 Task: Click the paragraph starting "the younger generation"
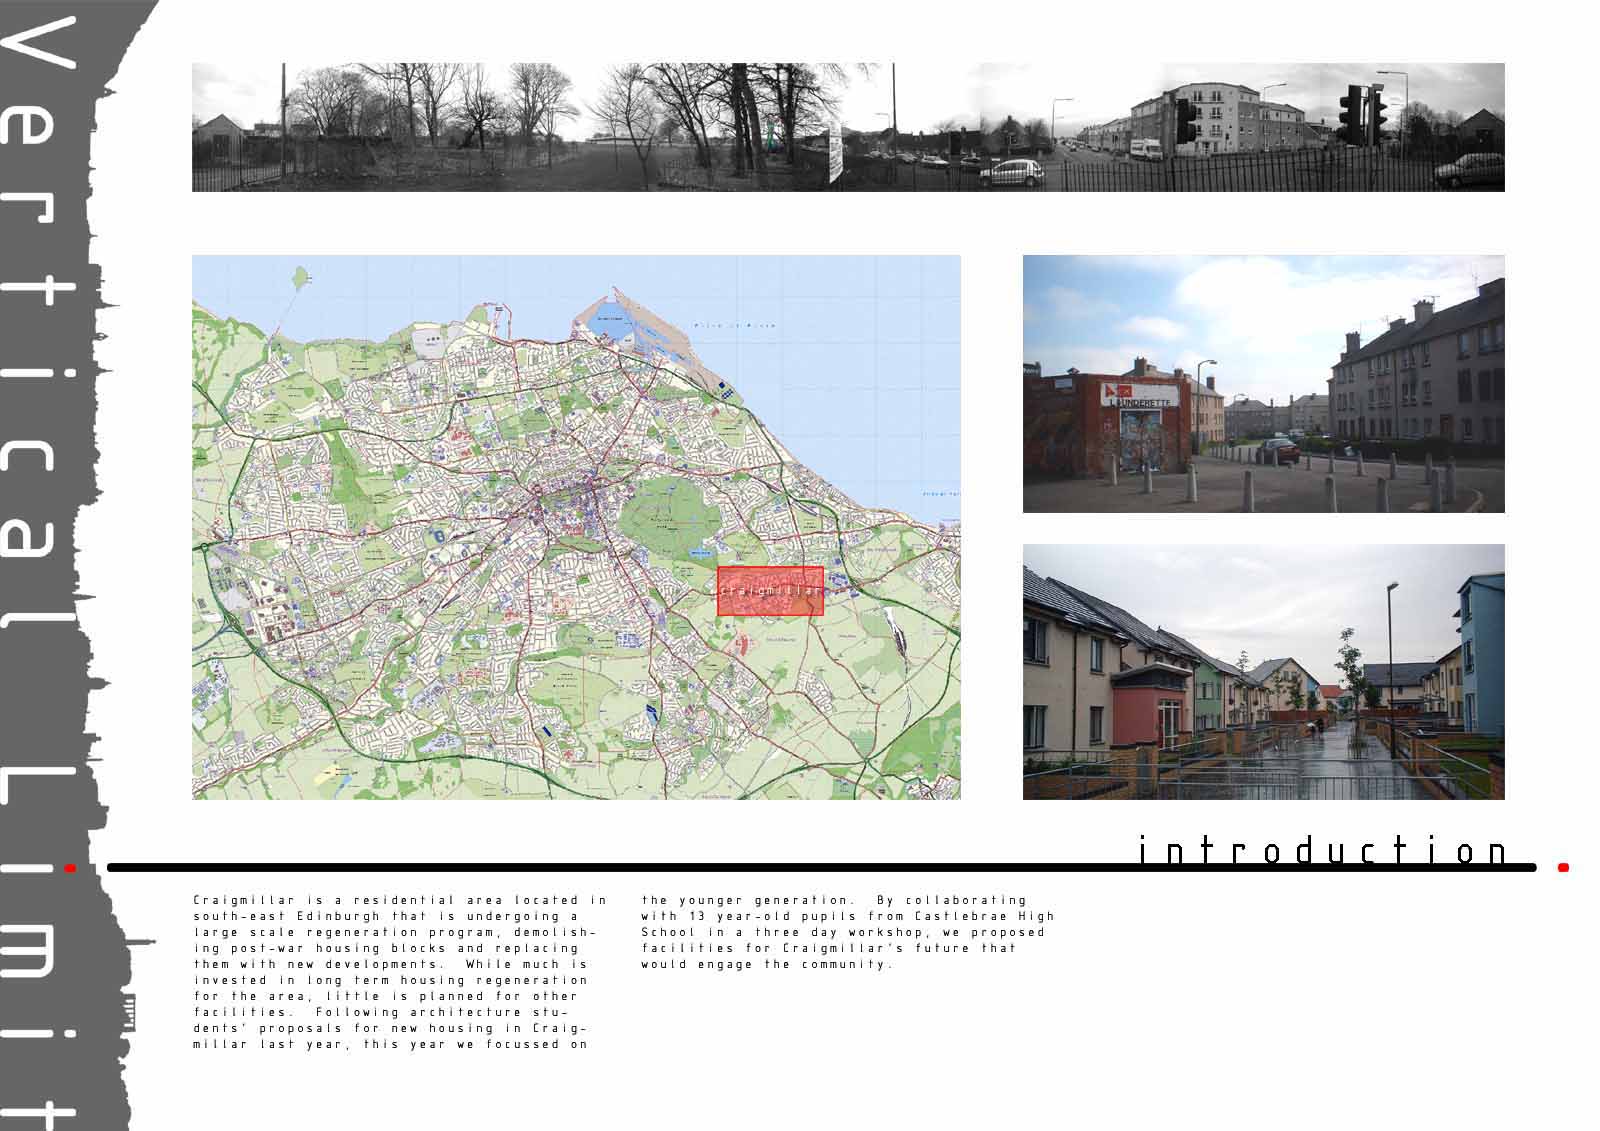[845, 932]
